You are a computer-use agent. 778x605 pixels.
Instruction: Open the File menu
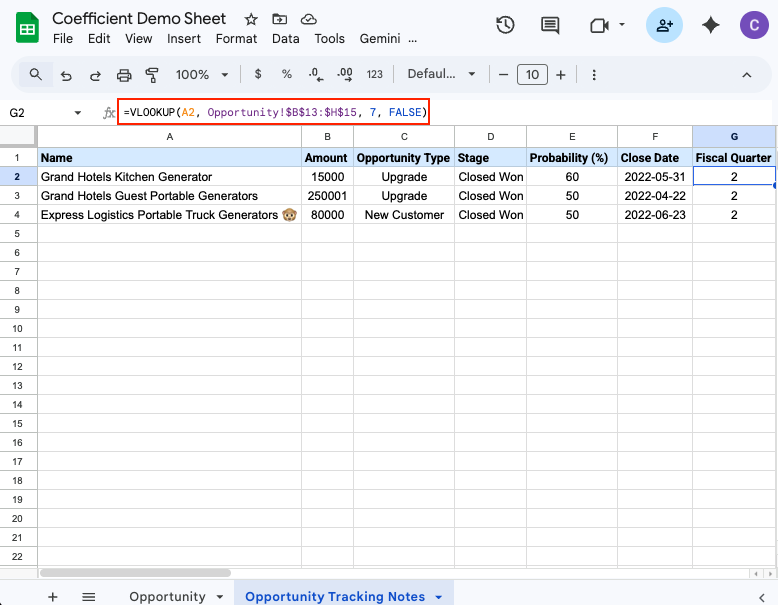63,39
